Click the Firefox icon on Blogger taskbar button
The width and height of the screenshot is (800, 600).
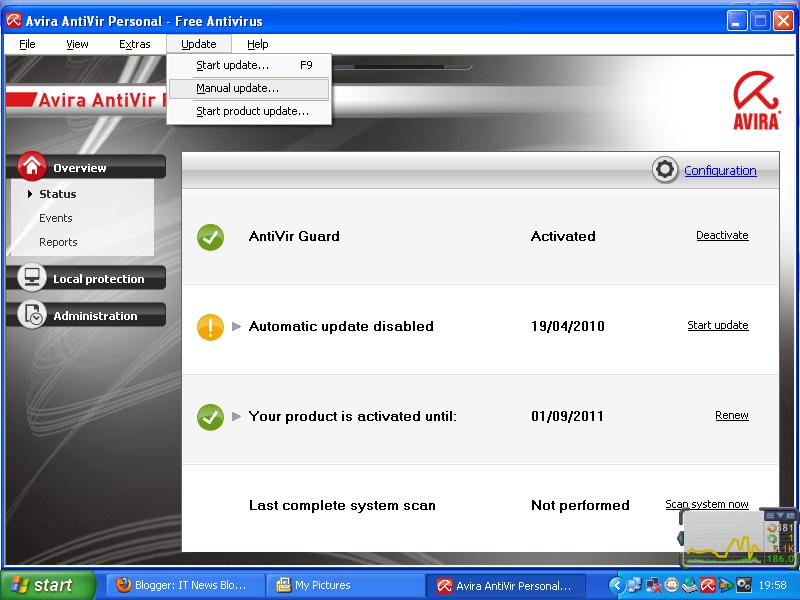123,585
